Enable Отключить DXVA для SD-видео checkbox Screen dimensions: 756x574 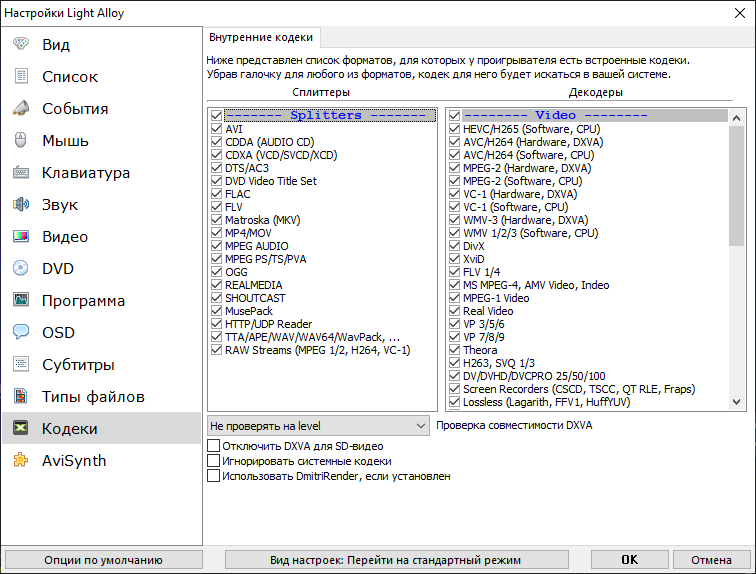pos(213,446)
